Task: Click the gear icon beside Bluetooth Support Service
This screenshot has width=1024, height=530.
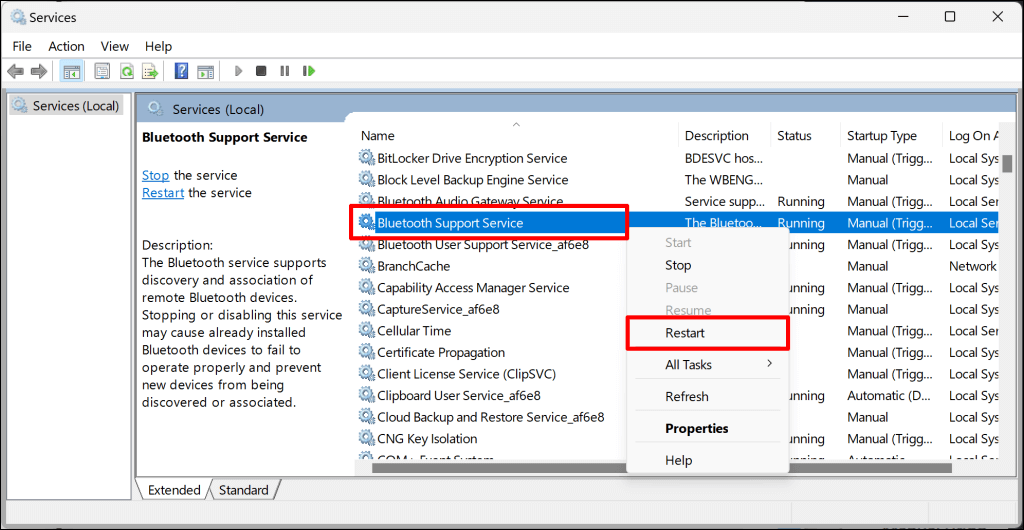Action: point(366,223)
